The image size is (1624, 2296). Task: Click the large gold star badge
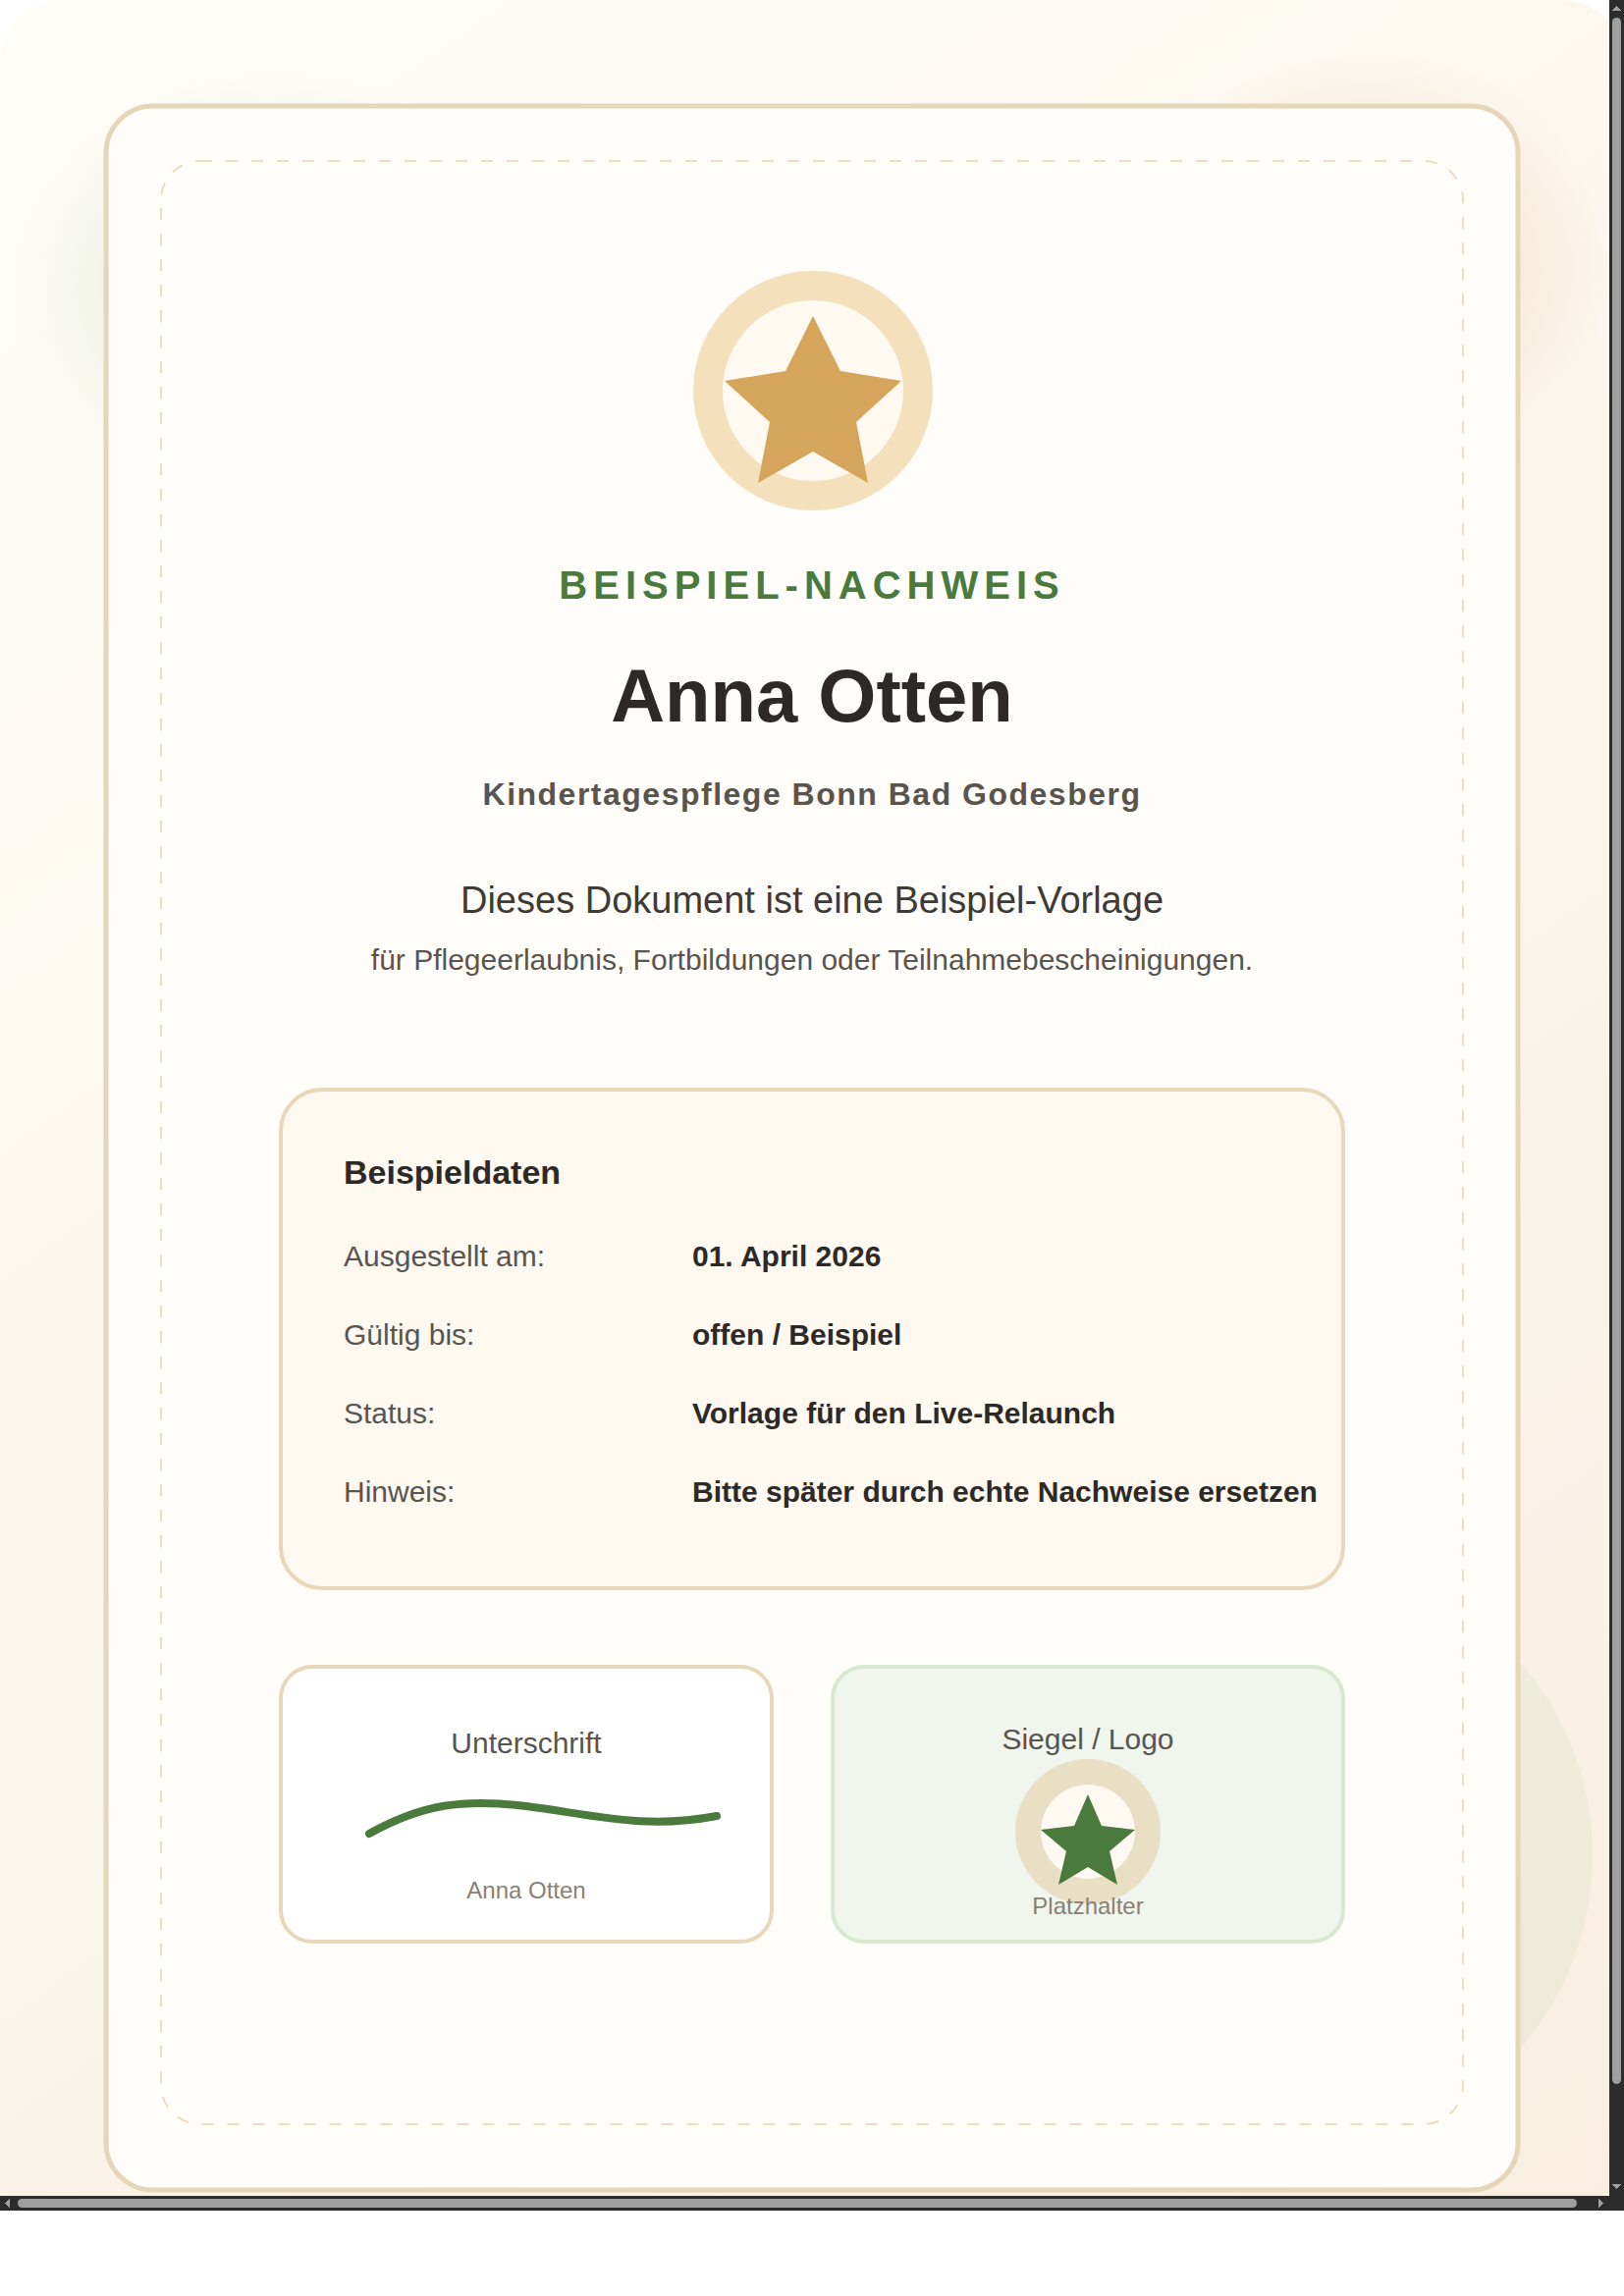(812, 391)
